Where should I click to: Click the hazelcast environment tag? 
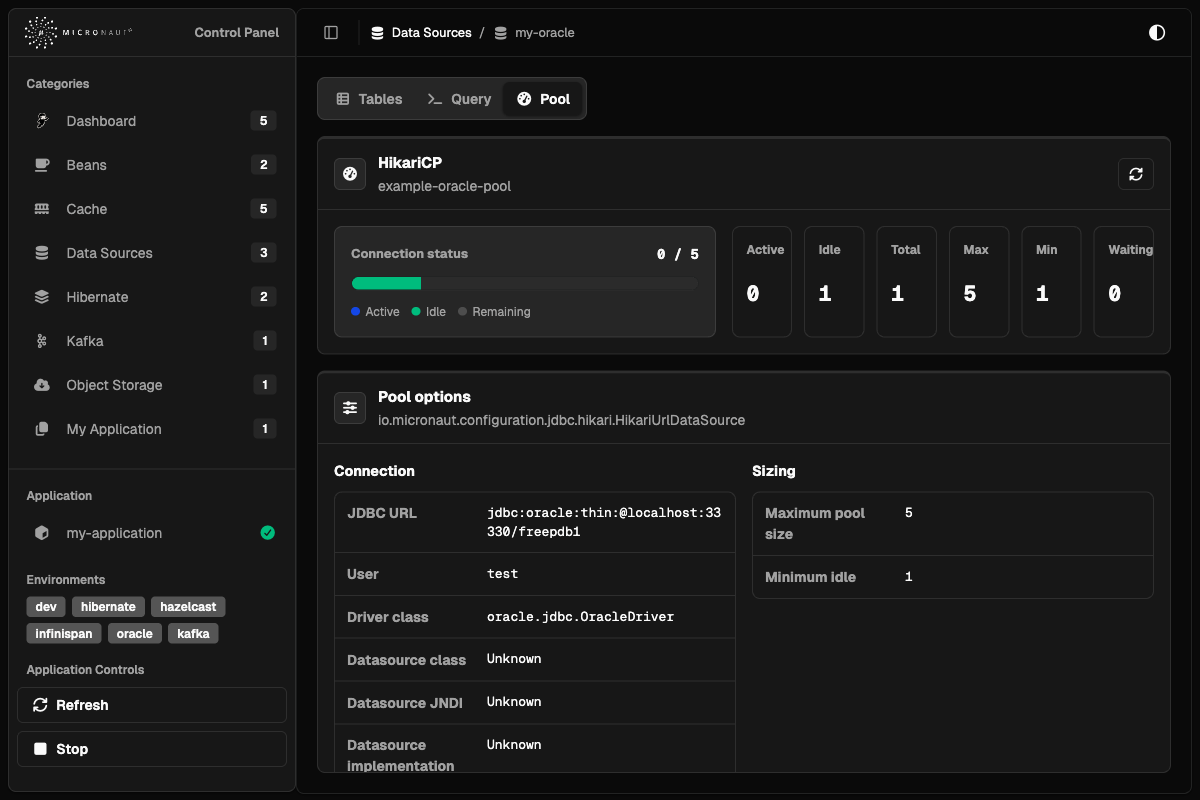189,607
